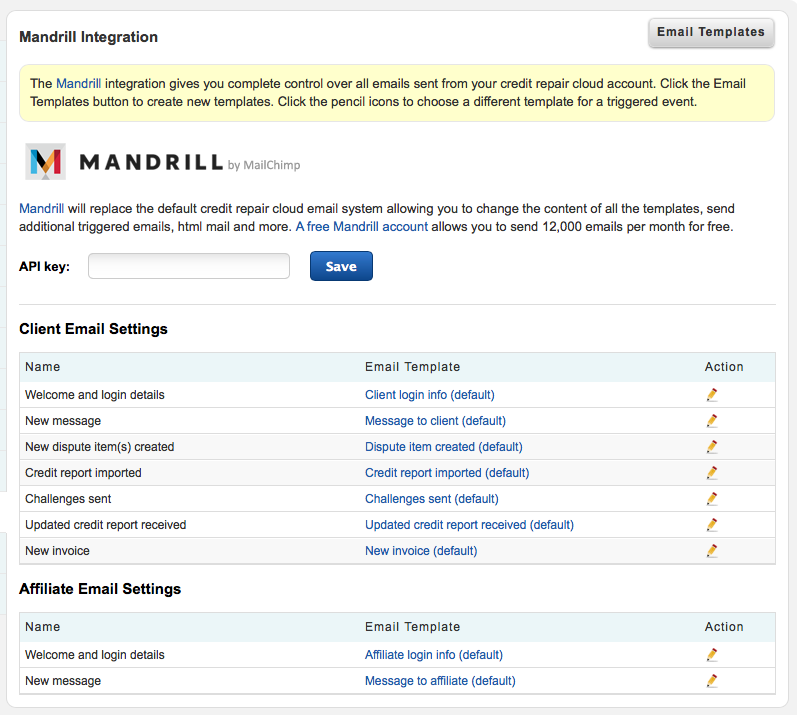Edit the Challenges sent email template
The height and width of the screenshot is (715, 797).
712,499
